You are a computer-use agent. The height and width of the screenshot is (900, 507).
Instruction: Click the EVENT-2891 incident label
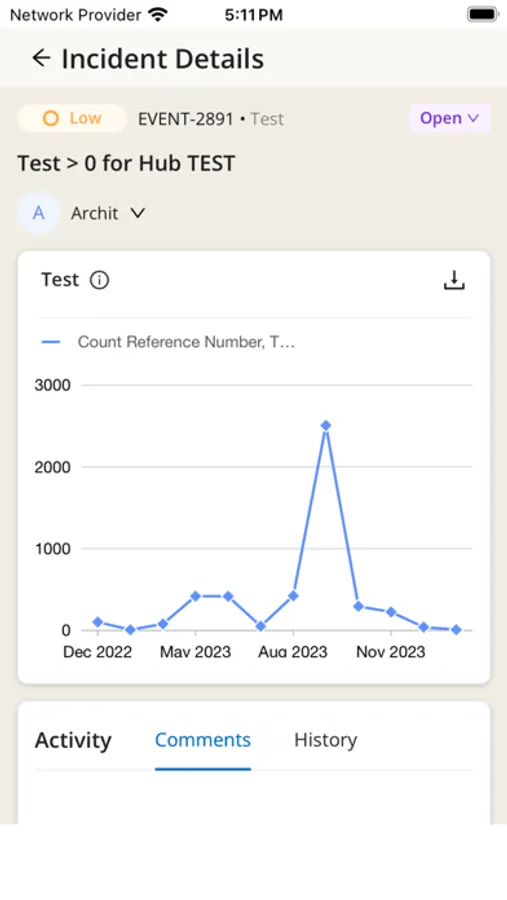185,119
